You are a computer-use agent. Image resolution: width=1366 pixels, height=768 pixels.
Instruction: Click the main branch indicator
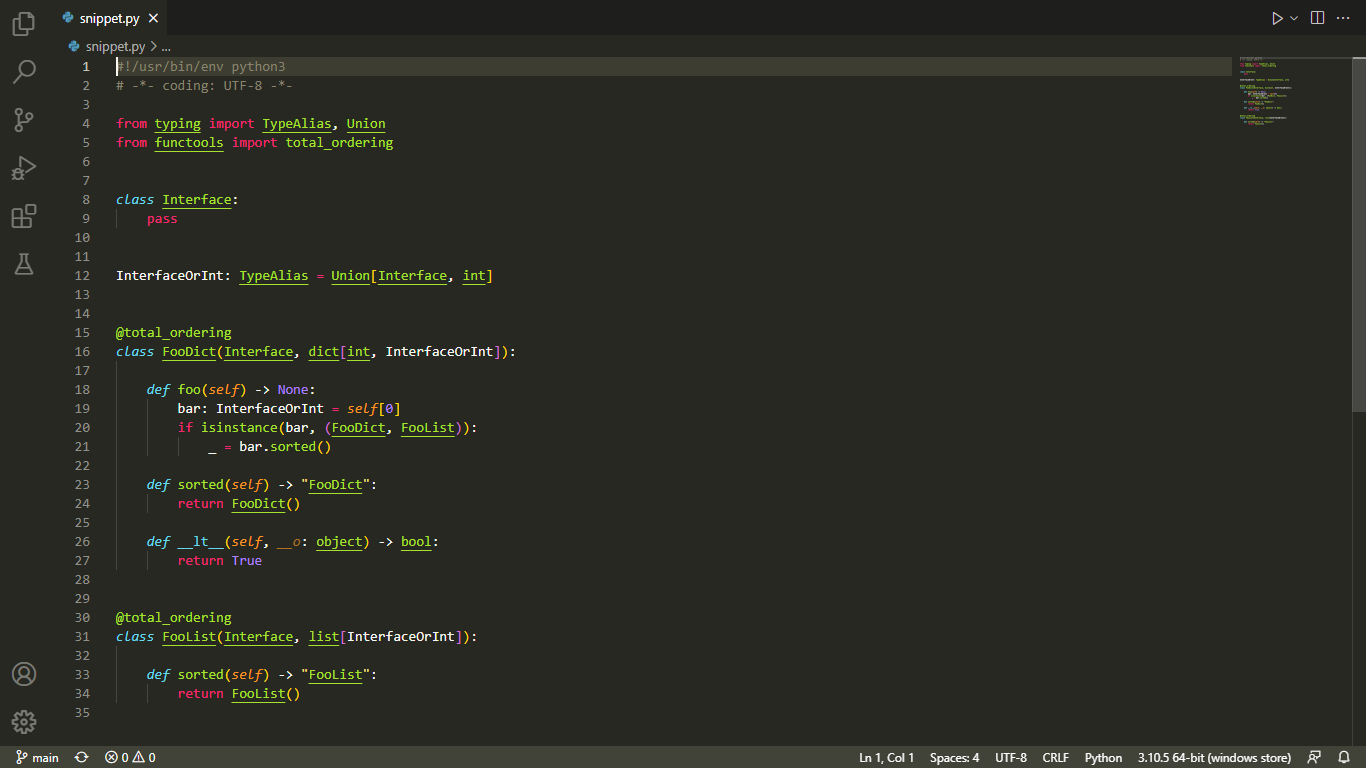(x=36, y=757)
